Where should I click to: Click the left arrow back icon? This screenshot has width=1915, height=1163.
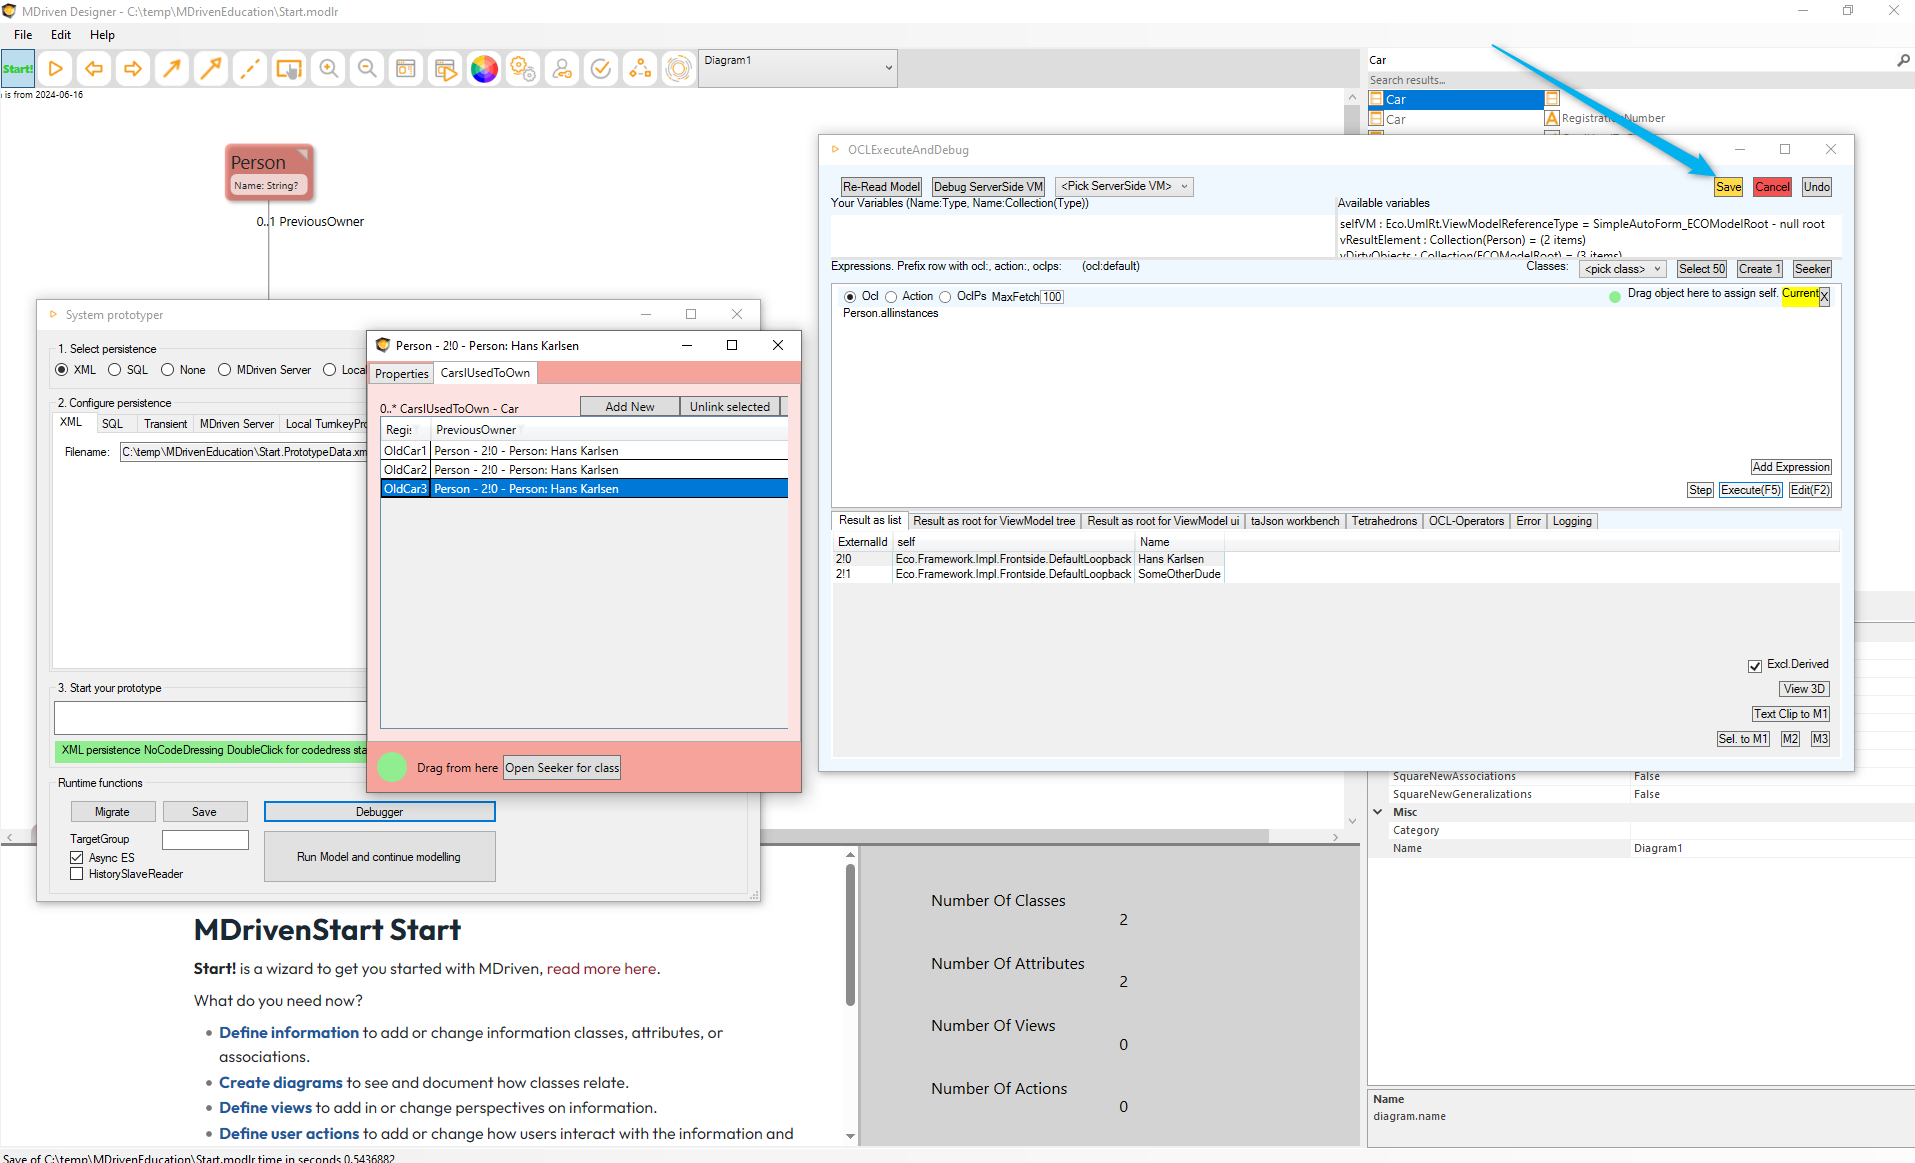coord(94,69)
